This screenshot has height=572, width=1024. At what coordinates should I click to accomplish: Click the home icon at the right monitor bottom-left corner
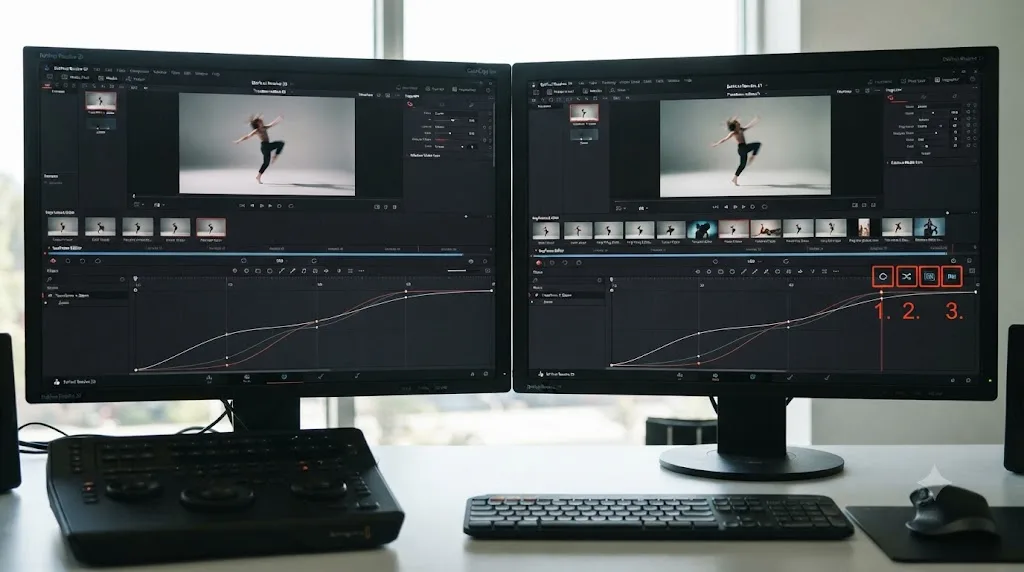click(x=541, y=374)
